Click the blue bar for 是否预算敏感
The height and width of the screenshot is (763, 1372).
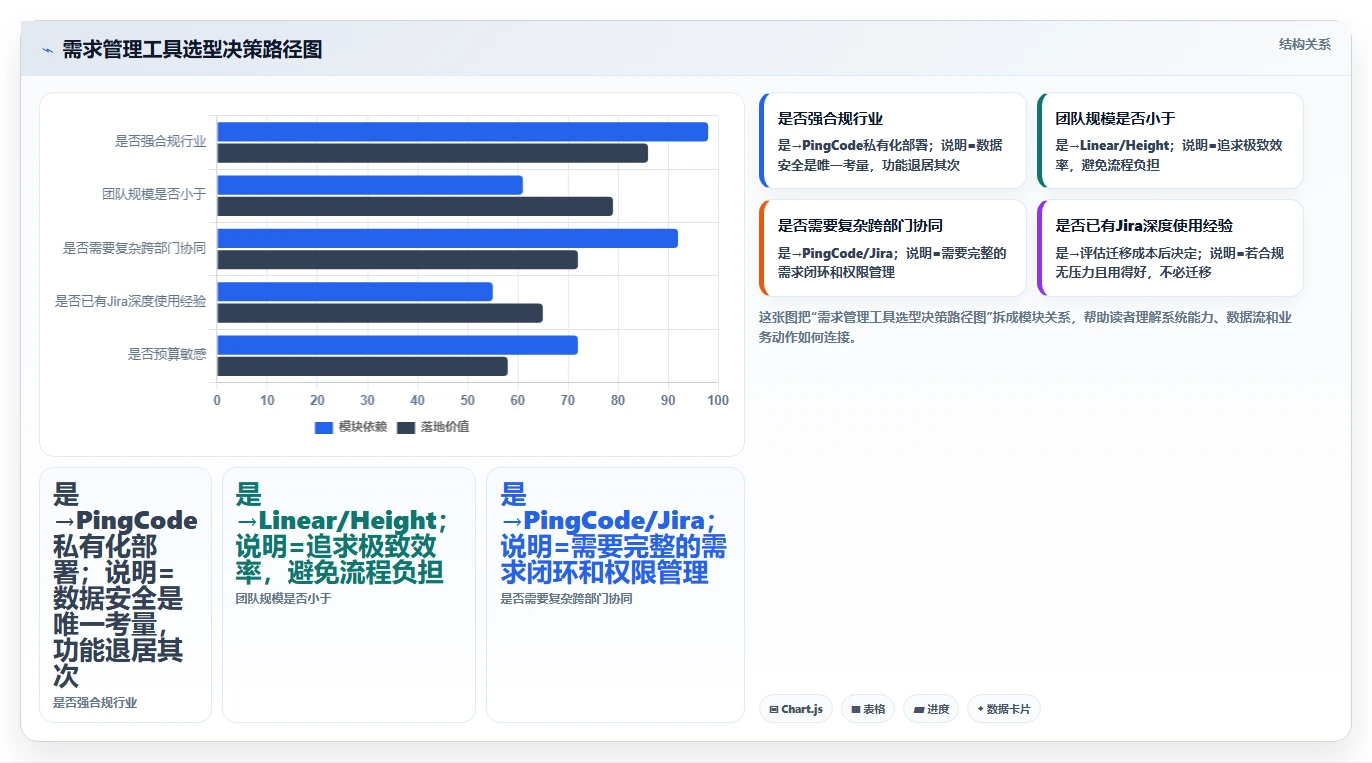click(x=397, y=345)
